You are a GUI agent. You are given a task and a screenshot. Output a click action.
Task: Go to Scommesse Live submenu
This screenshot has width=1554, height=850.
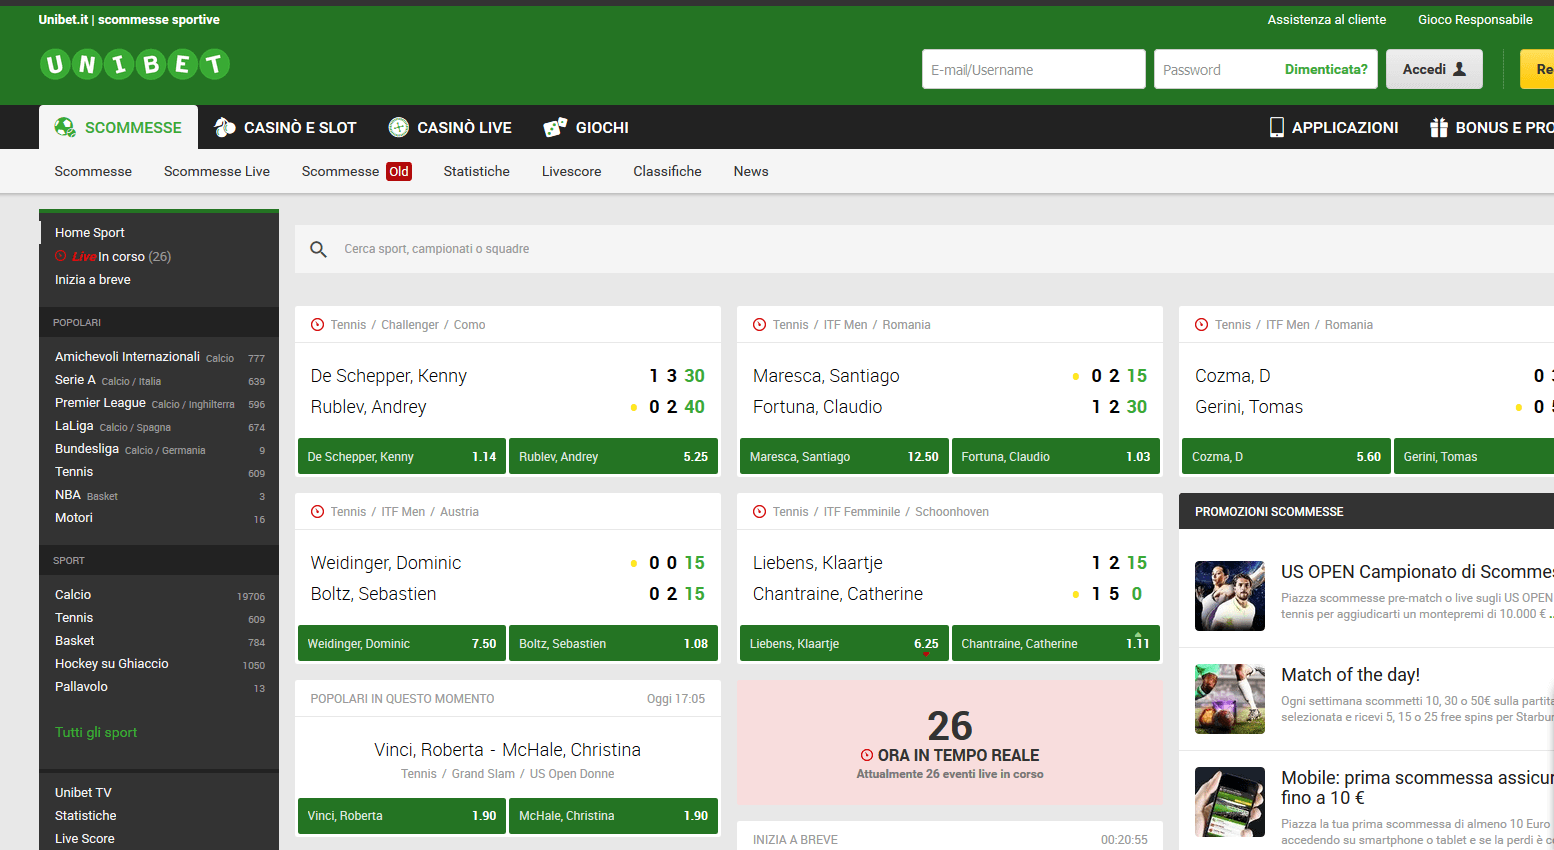point(217,171)
